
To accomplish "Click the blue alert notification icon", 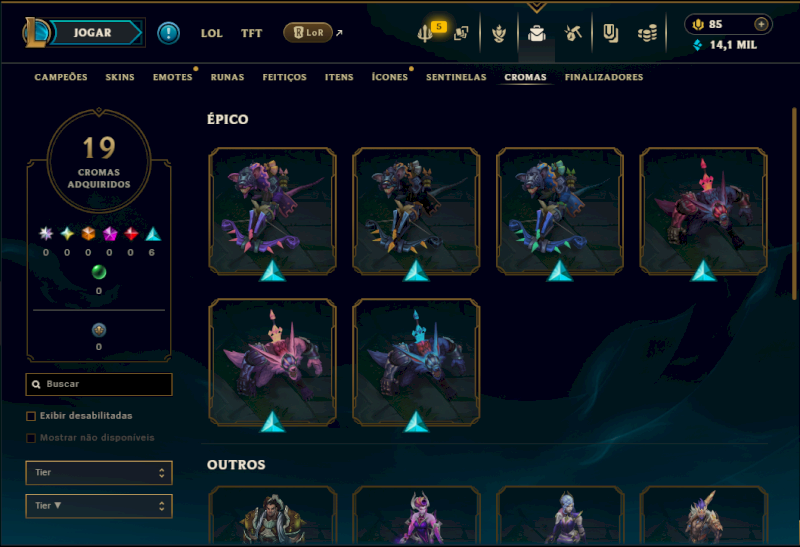I will click(x=168, y=33).
